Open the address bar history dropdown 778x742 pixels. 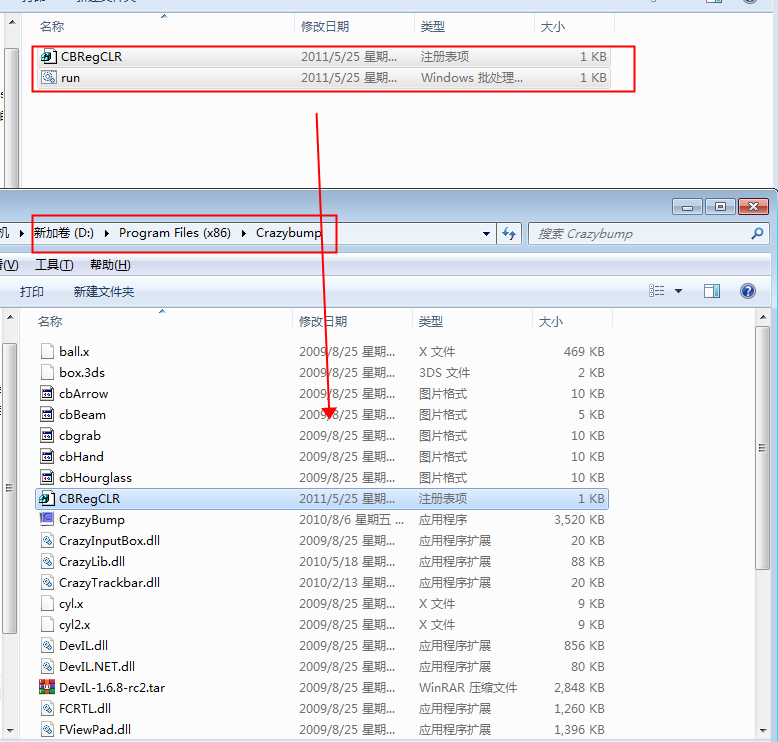click(x=486, y=233)
